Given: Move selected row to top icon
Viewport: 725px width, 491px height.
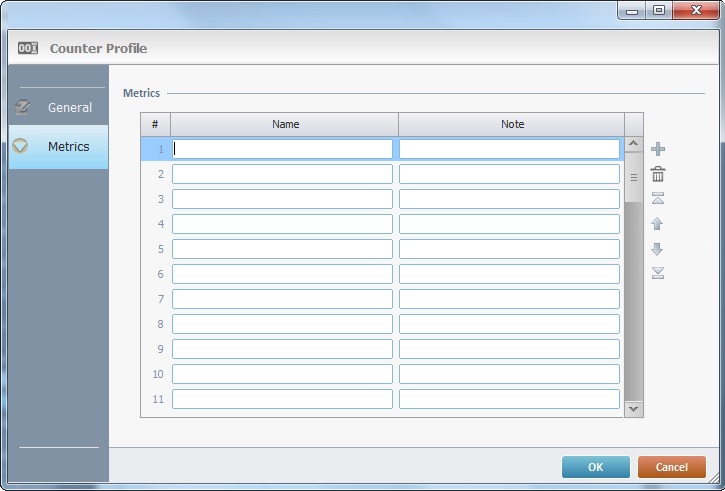Looking at the screenshot, I should pyautogui.click(x=657, y=199).
